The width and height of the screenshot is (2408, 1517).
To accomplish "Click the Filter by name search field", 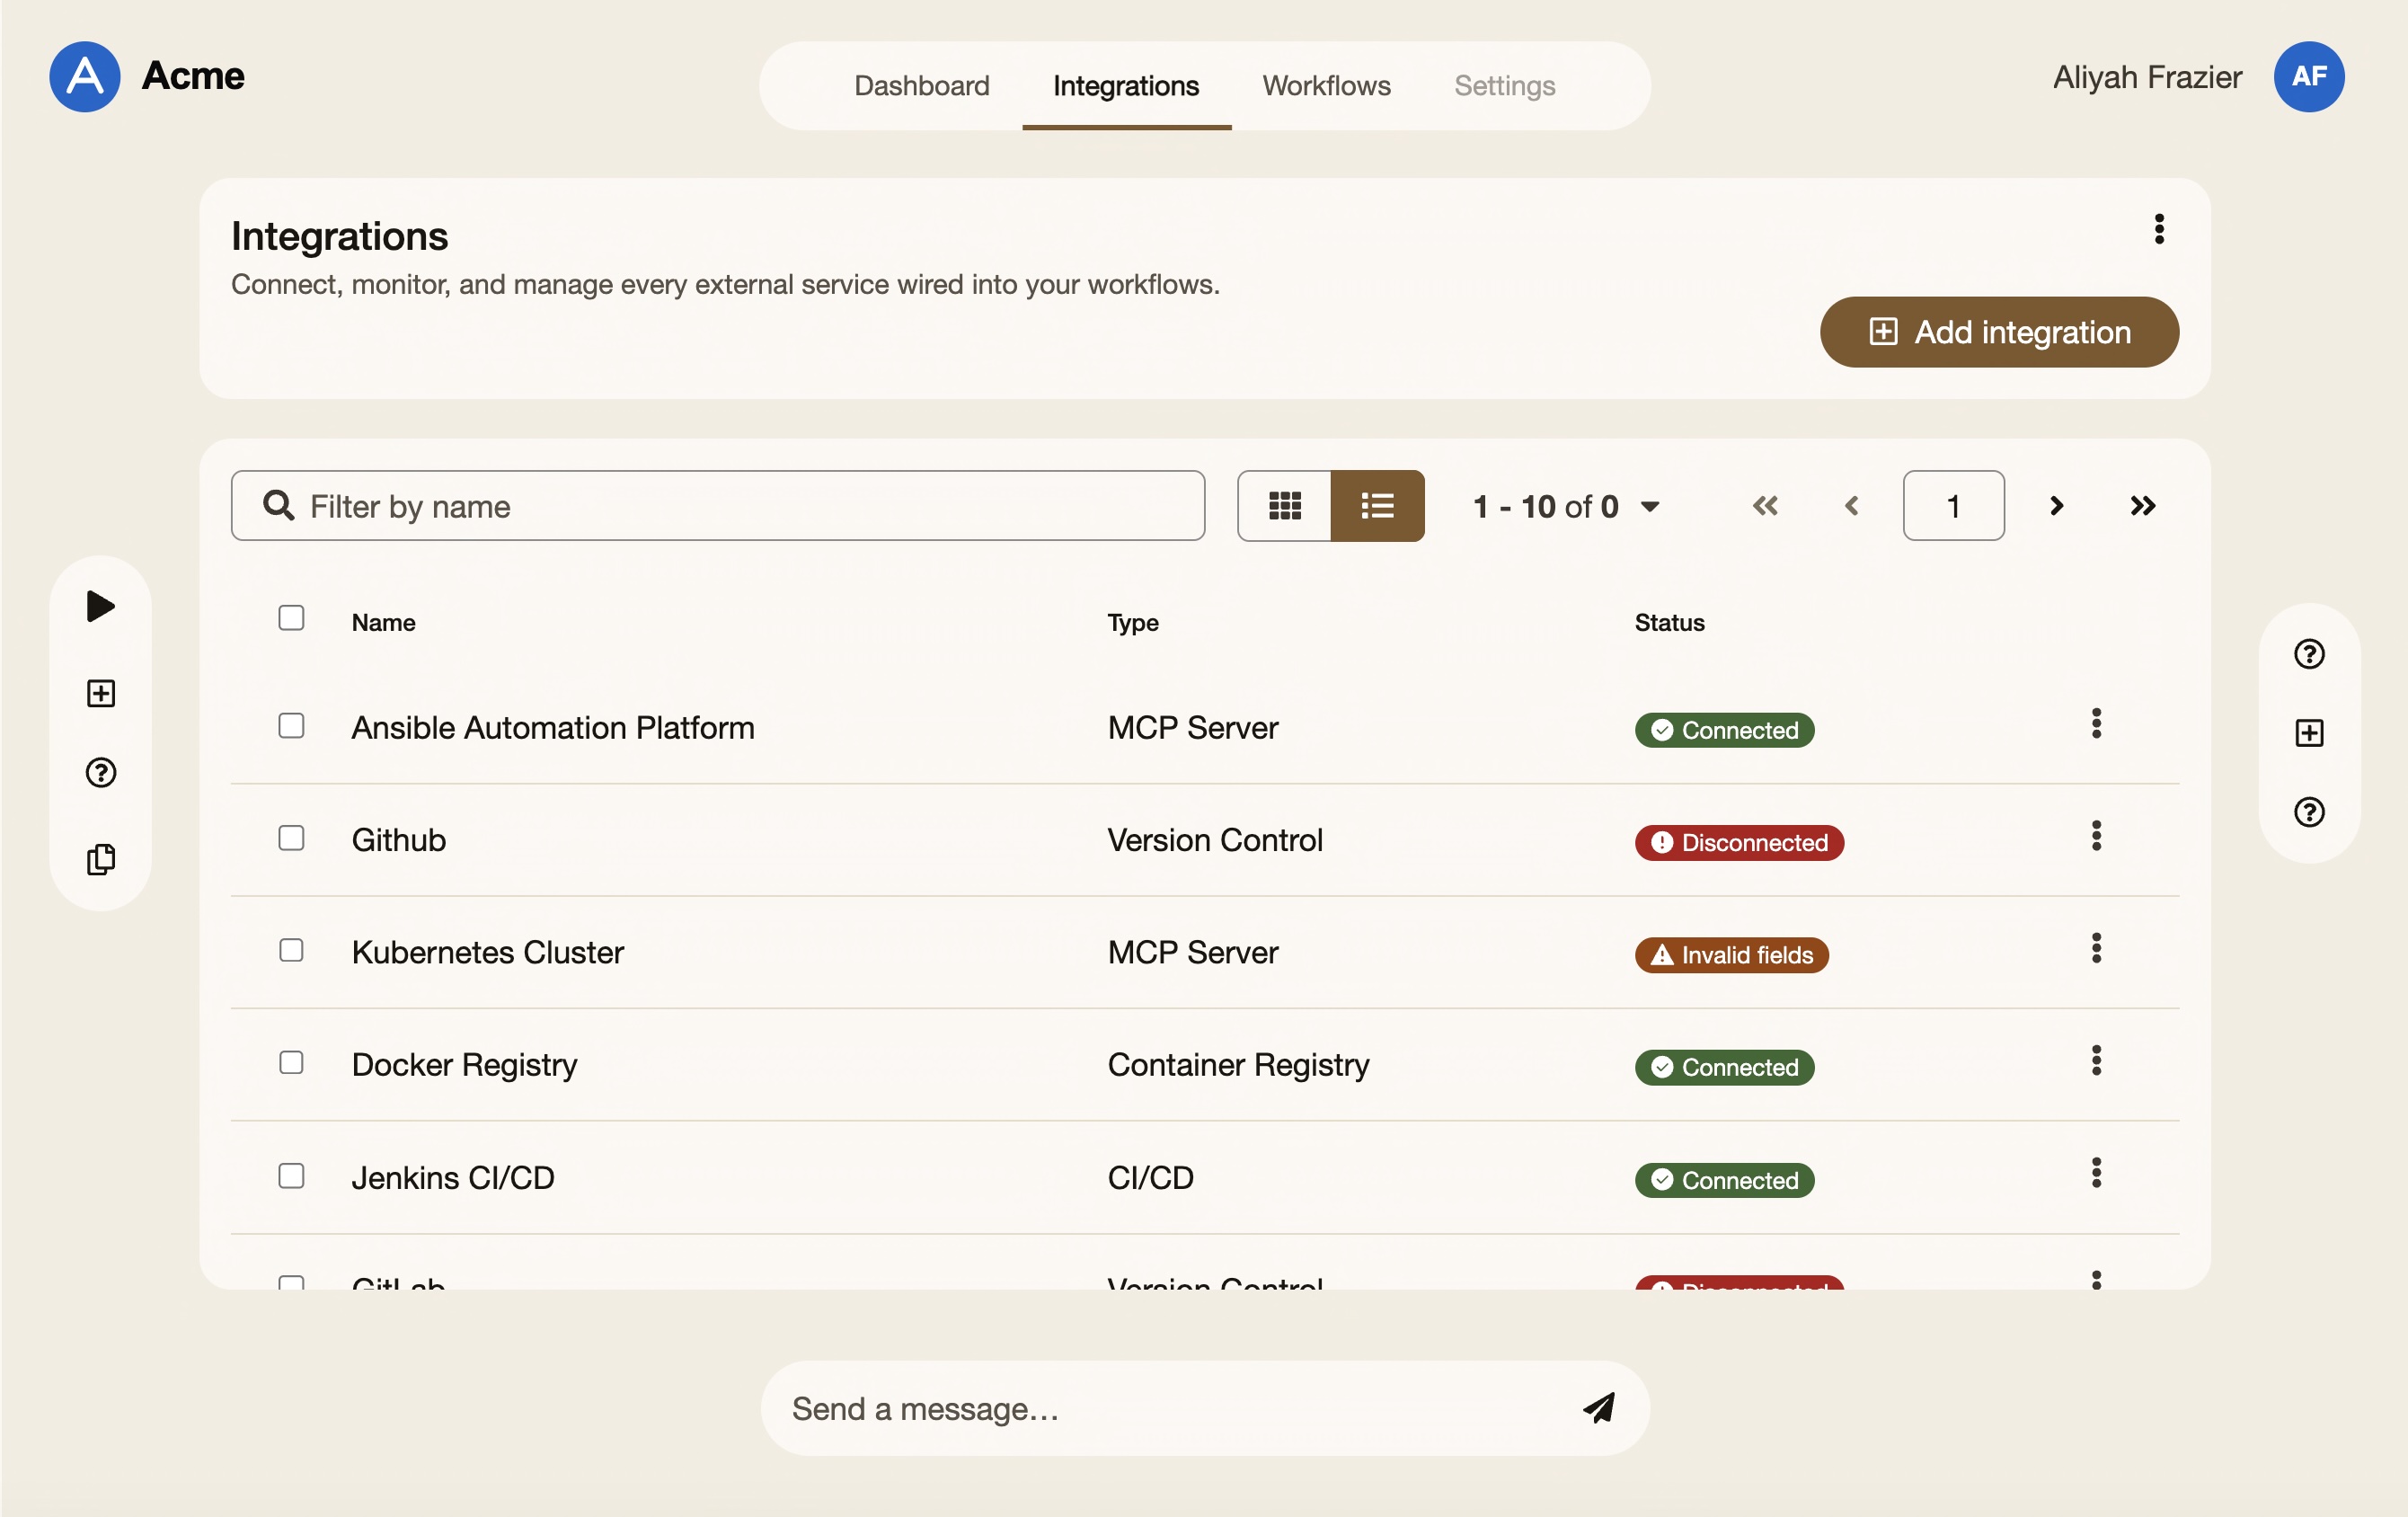I will coord(718,506).
